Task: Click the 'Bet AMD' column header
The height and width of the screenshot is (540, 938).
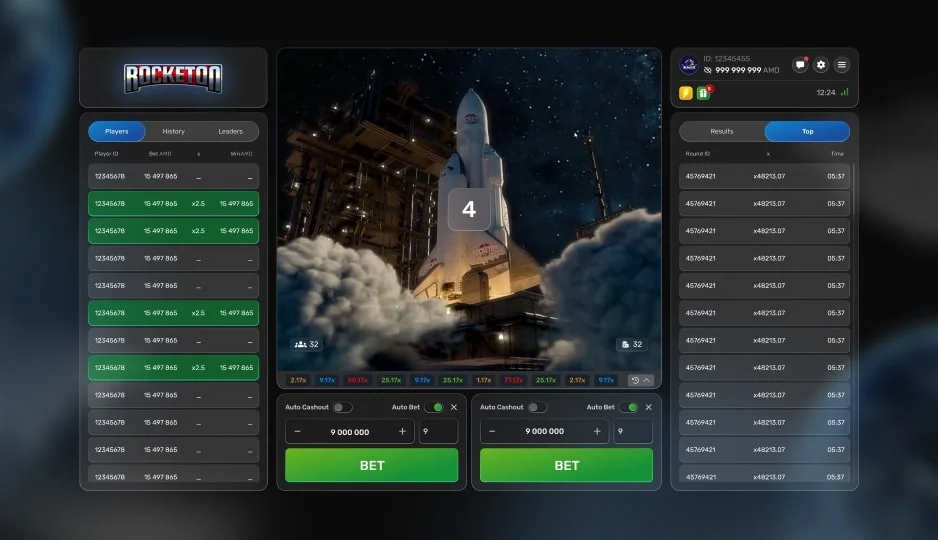Action: pos(160,154)
